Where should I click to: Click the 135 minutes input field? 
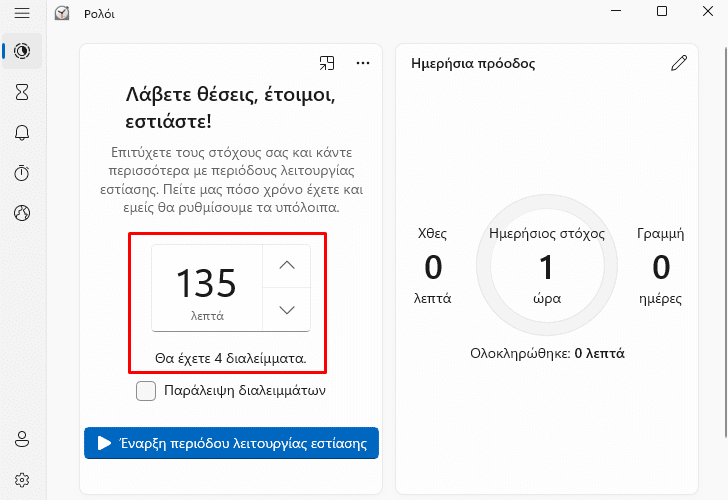(x=207, y=288)
